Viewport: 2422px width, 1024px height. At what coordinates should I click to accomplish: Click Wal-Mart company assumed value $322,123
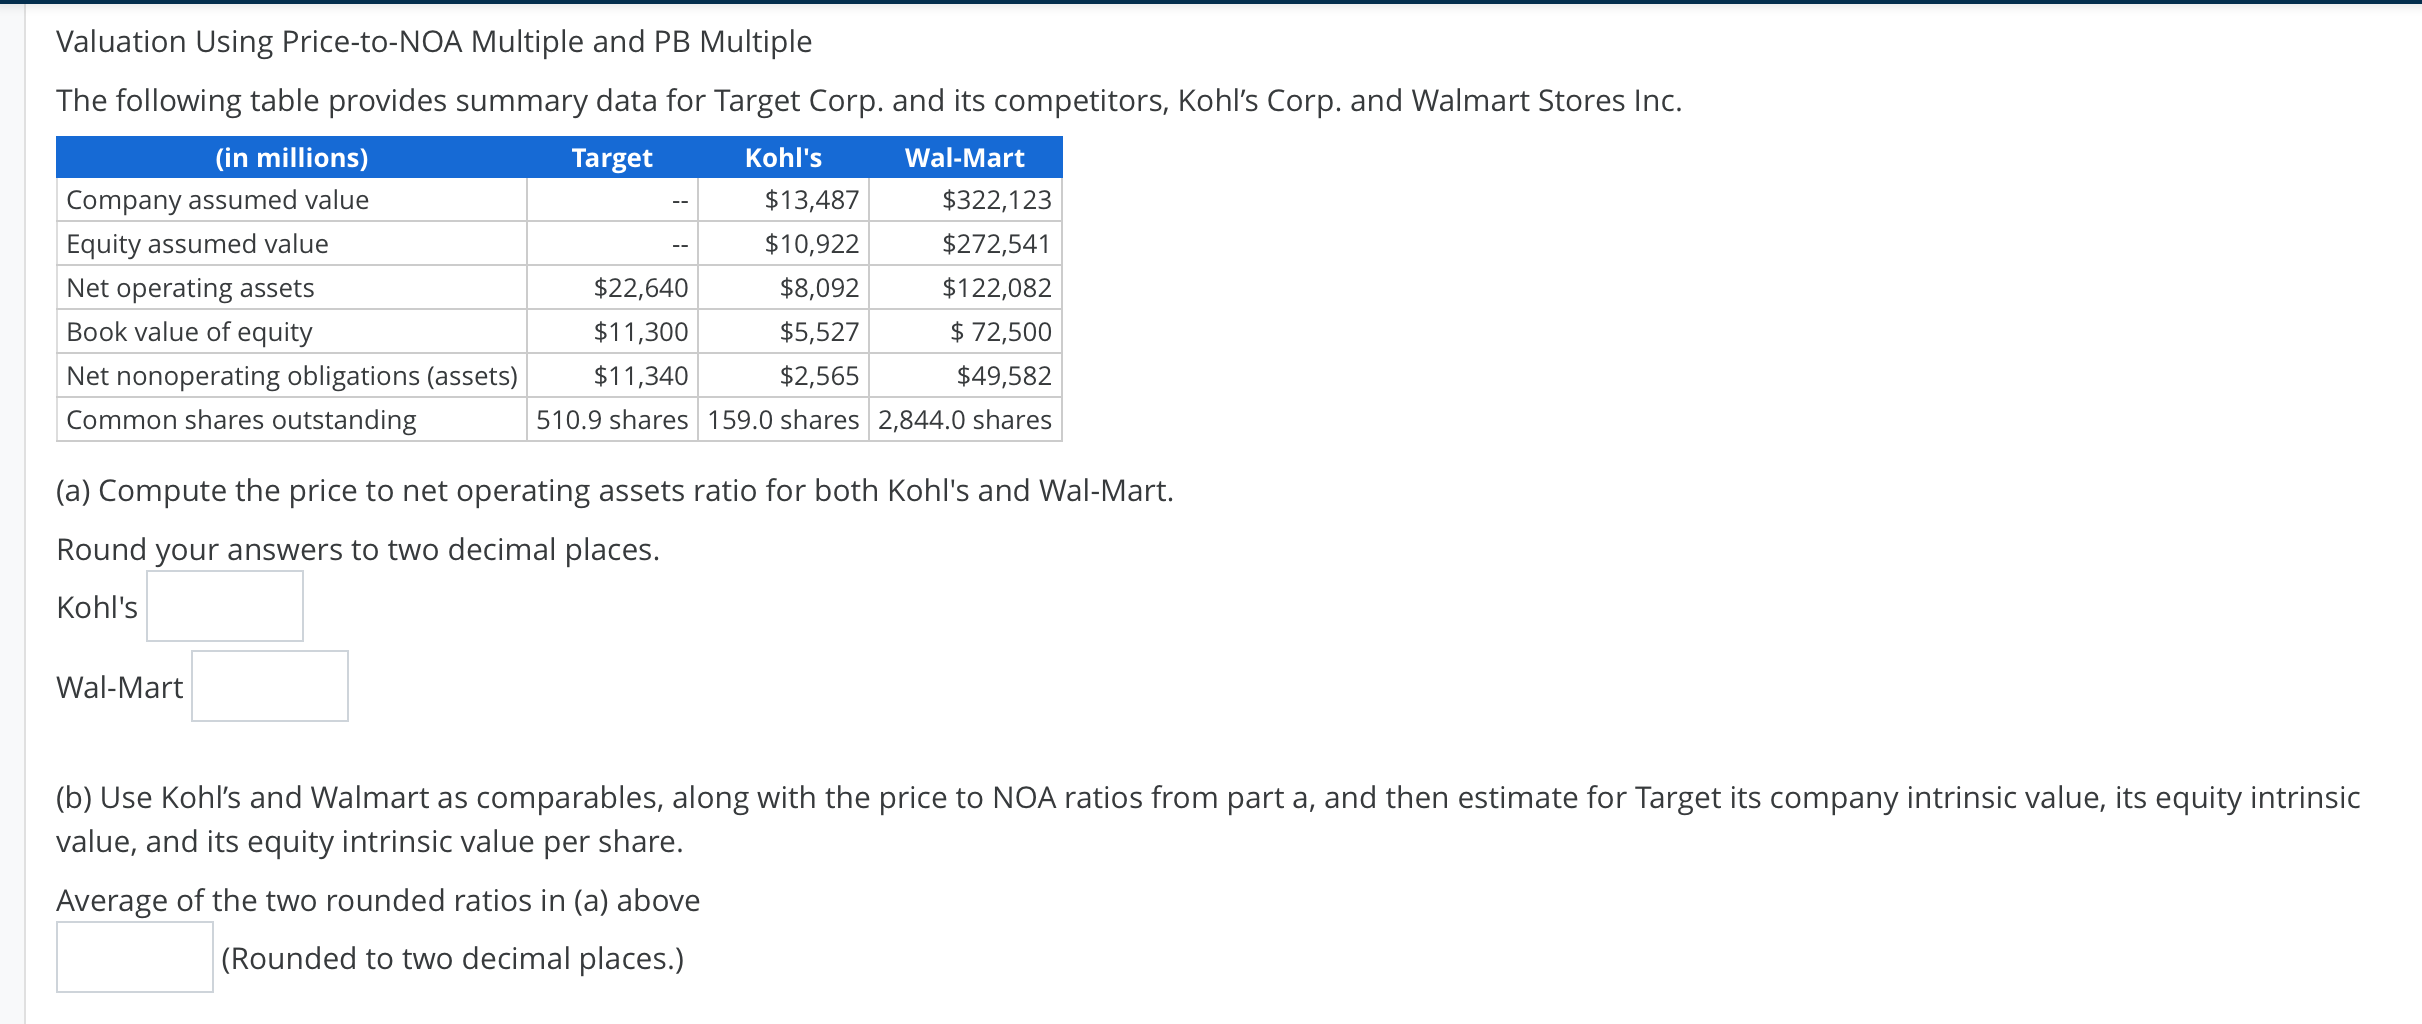pos(997,200)
